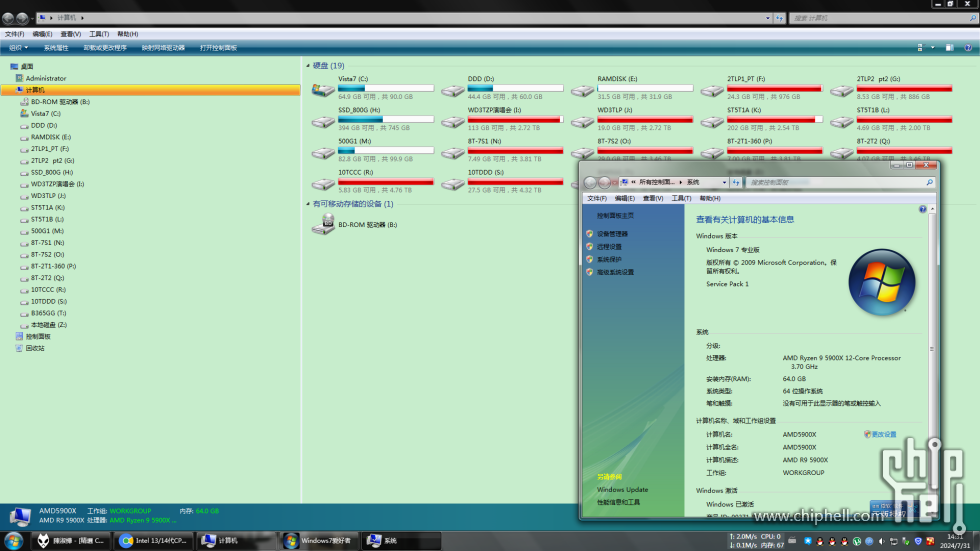Open the Tools menu in System window
The image size is (980, 551).
coord(681,198)
